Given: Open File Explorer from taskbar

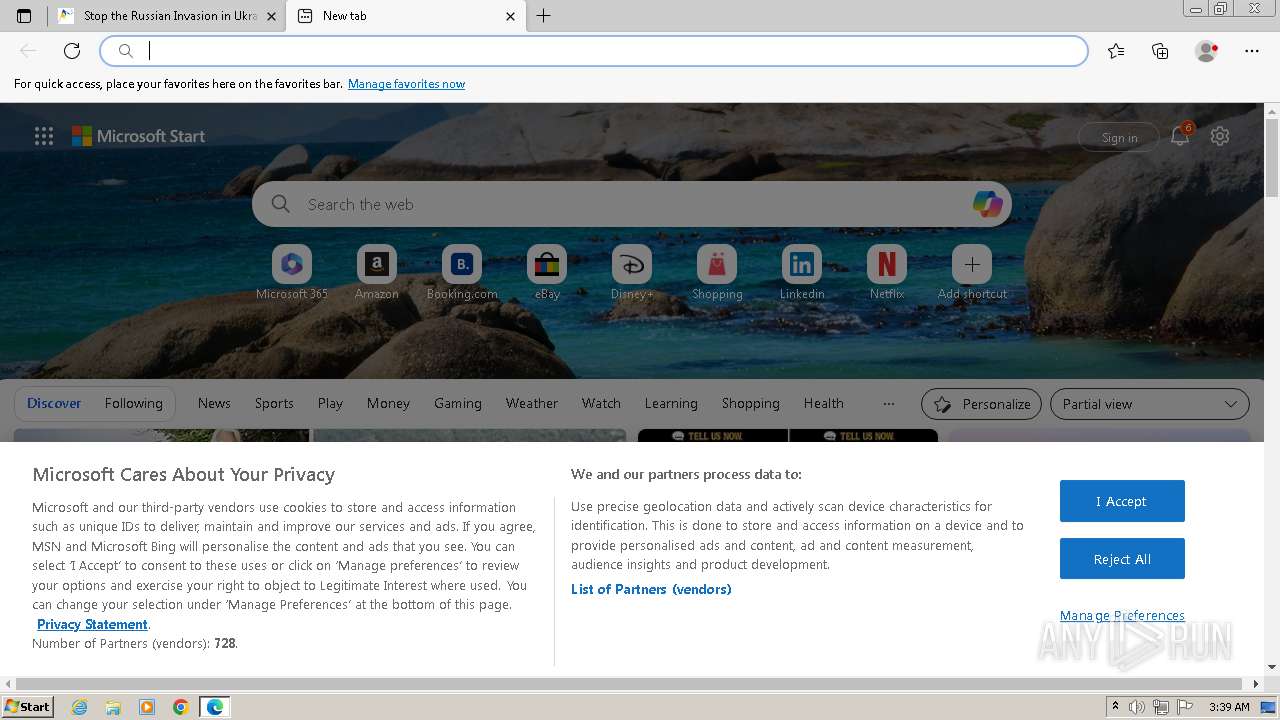Looking at the screenshot, I should (x=113, y=707).
